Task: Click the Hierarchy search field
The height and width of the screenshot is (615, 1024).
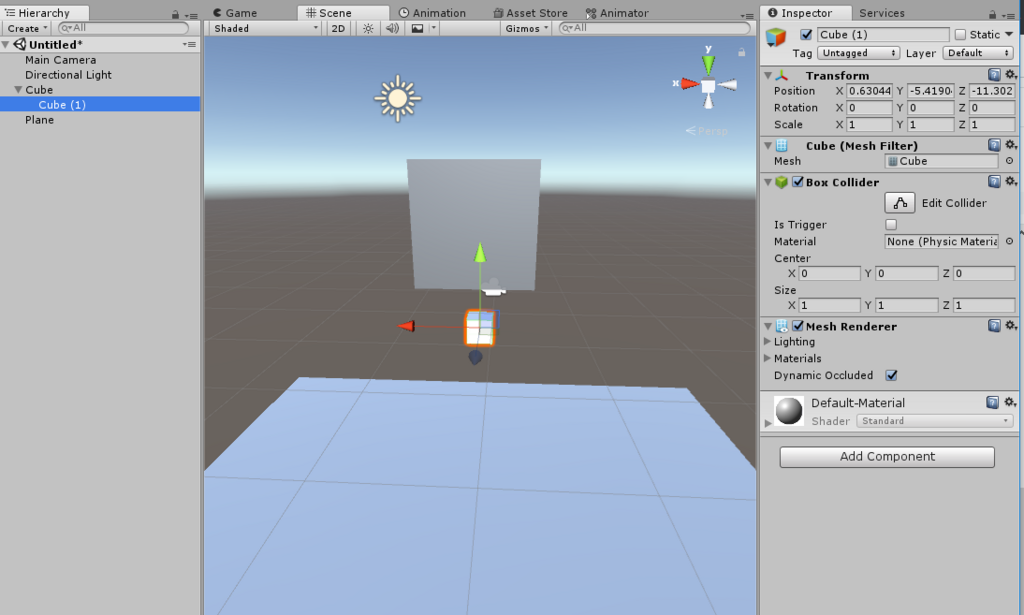Action: (x=123, y=28)
